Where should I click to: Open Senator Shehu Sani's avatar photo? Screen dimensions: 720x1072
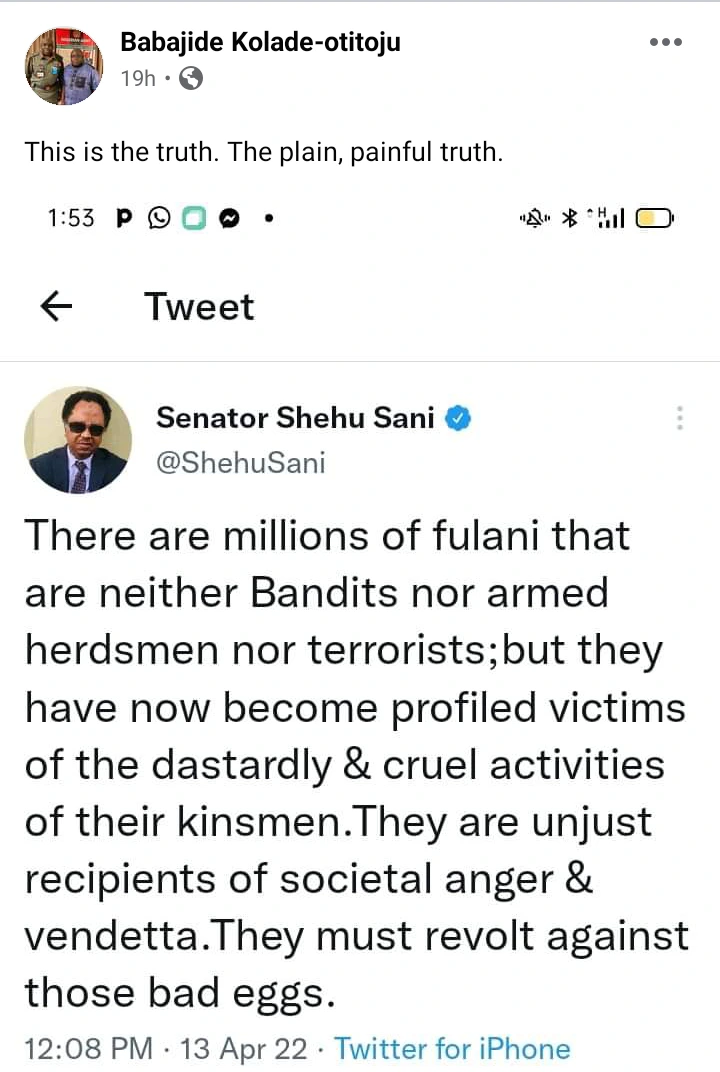78,440
